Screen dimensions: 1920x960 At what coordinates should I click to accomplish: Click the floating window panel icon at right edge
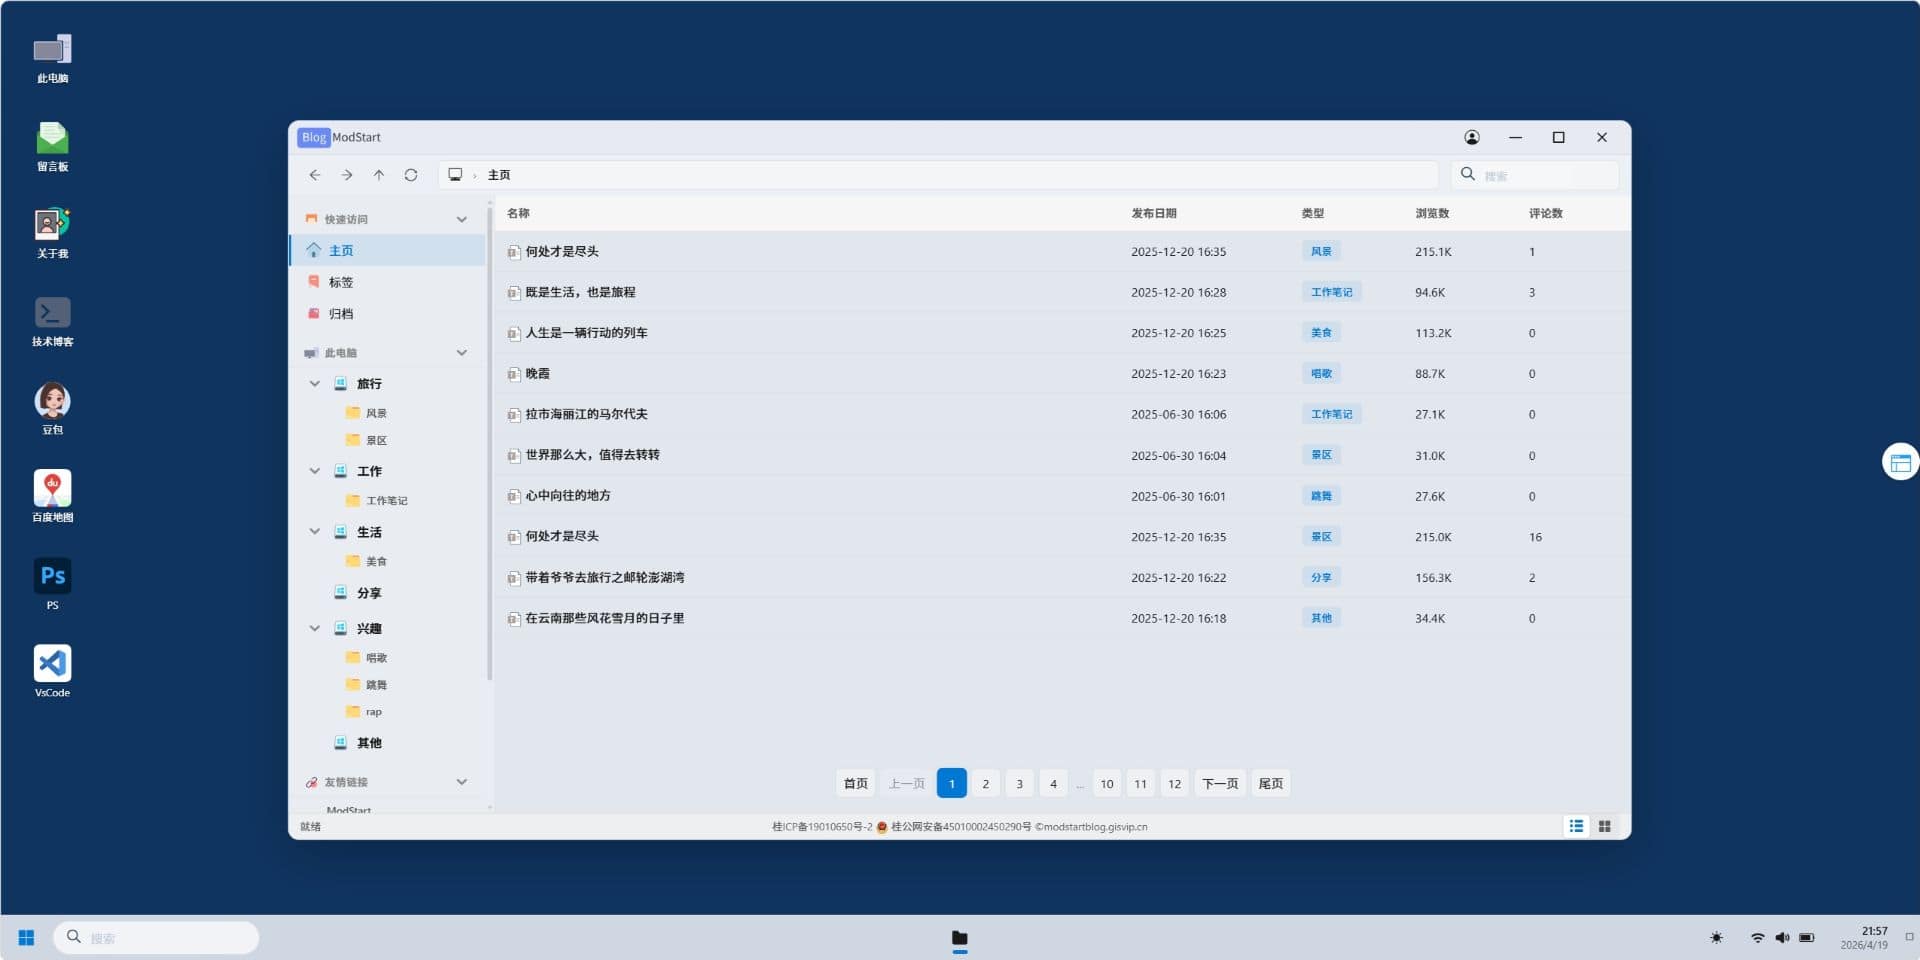(1900, 462)
